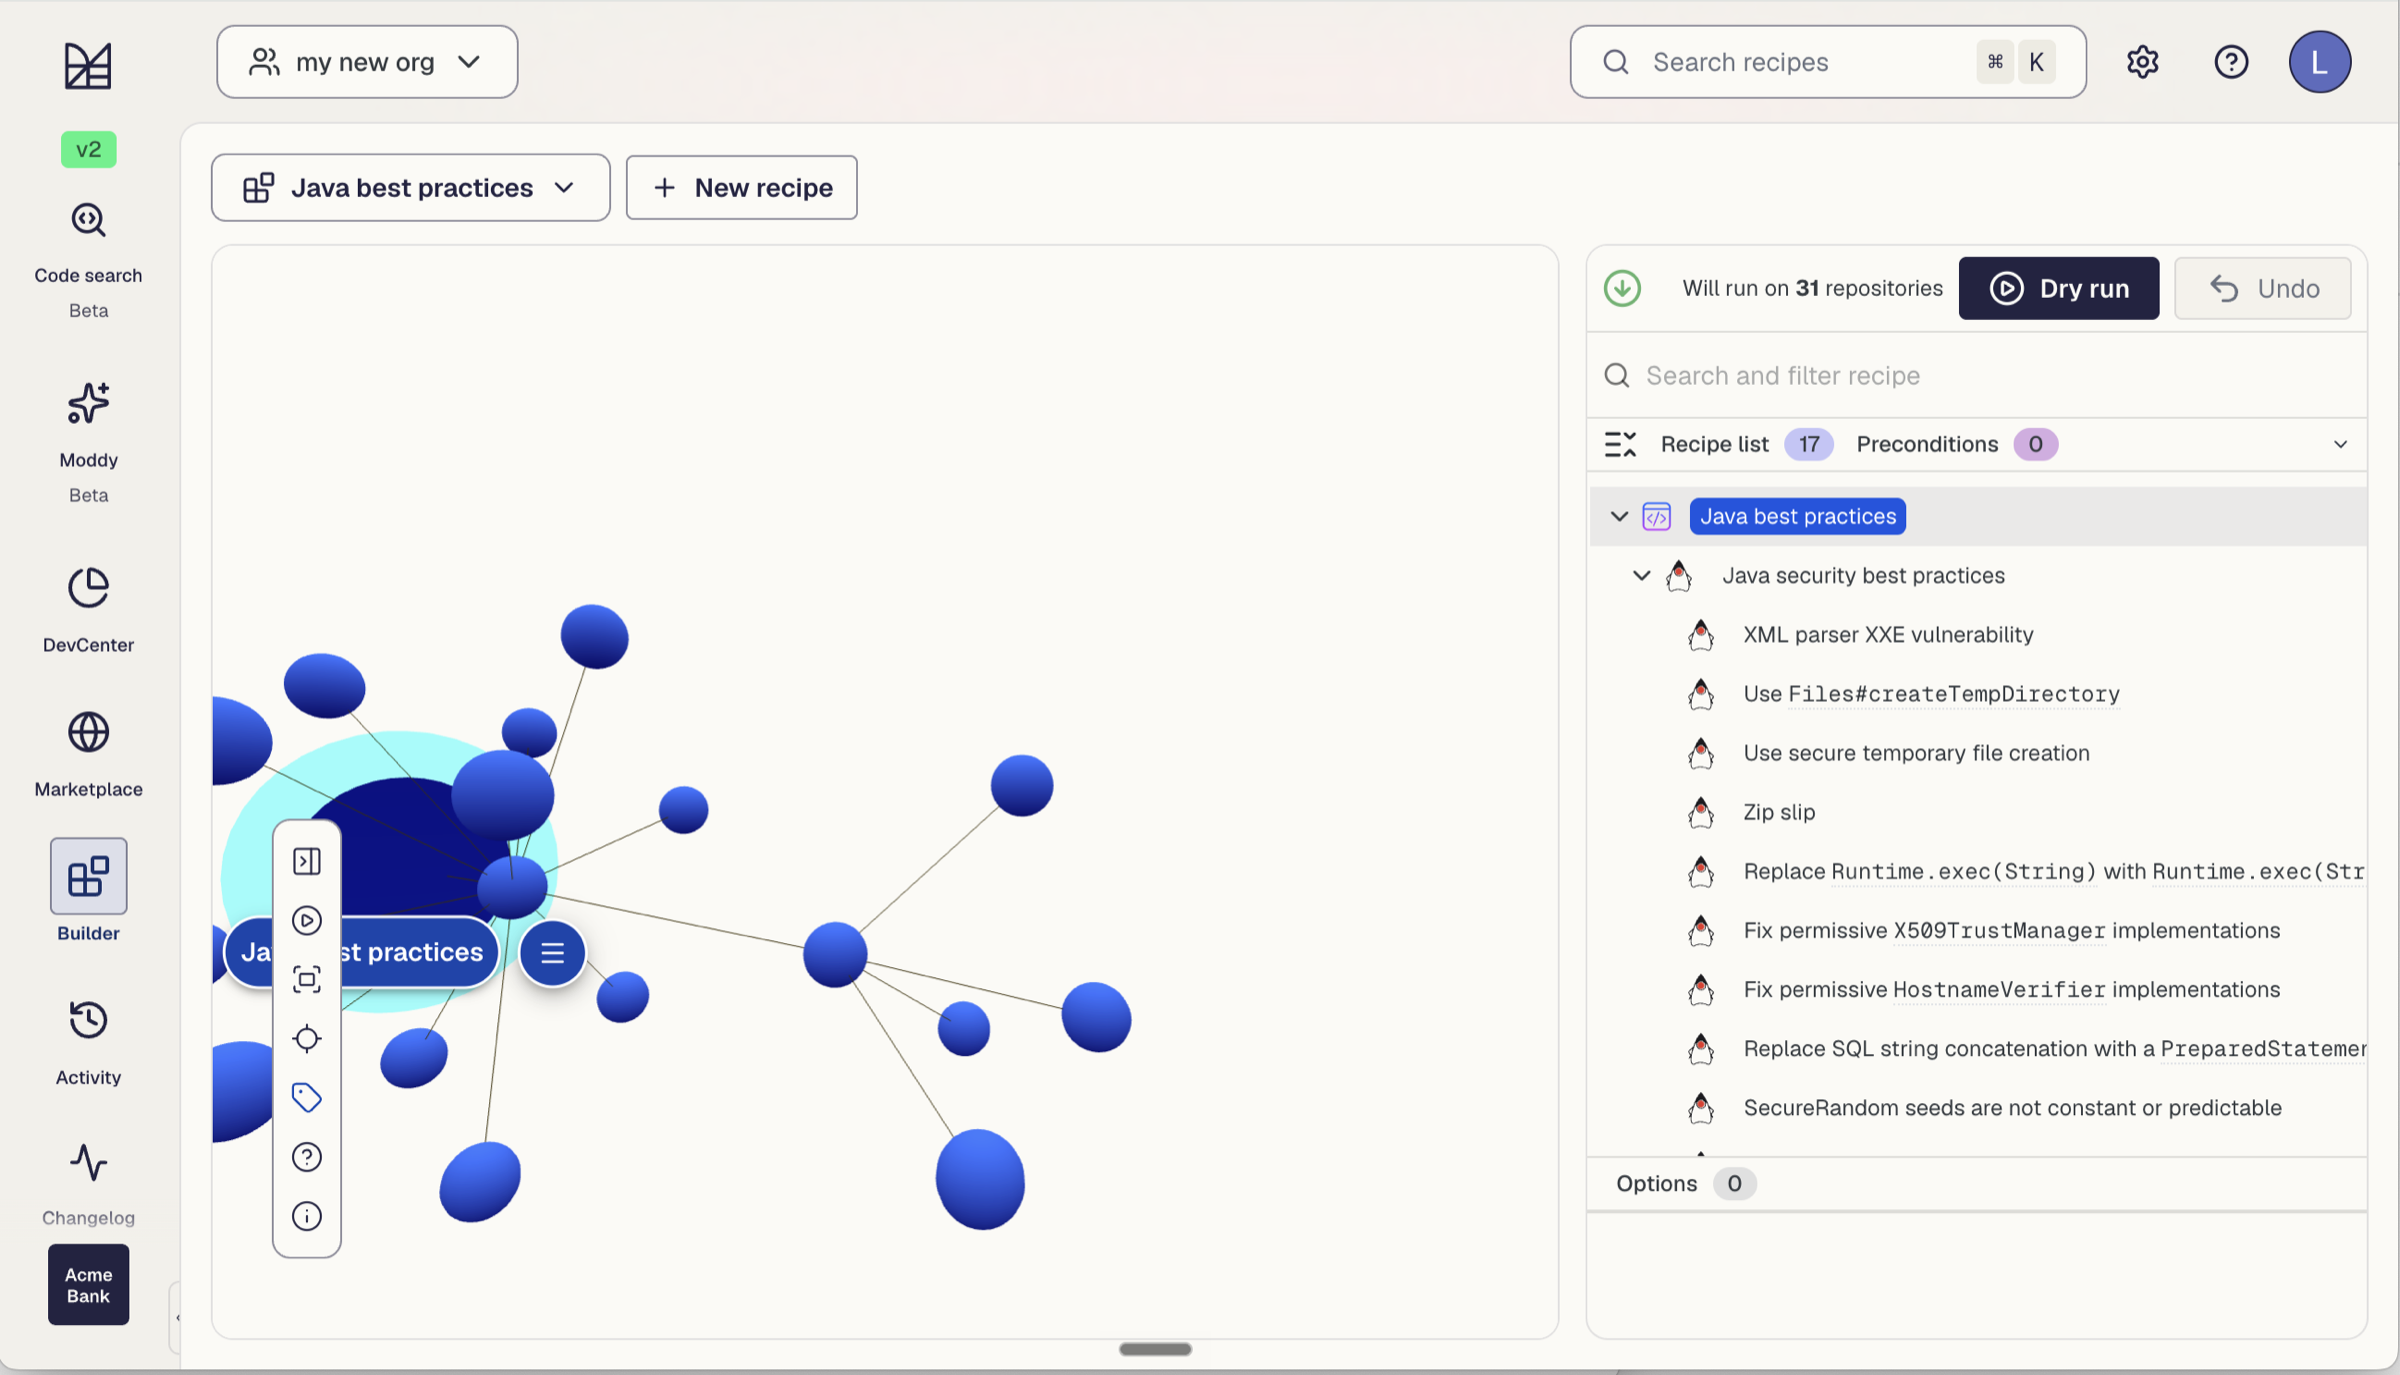Click the XML parser recipe OpenRewrite icon

[x=1700, y=635]
